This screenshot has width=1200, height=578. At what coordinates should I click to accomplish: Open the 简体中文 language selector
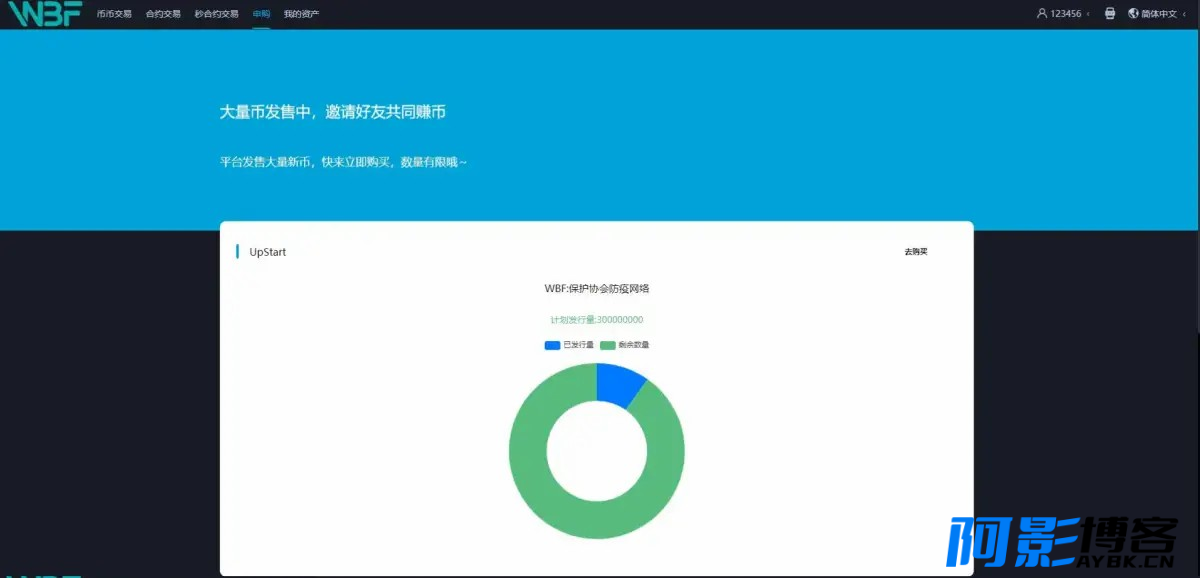pos(1159,14)
